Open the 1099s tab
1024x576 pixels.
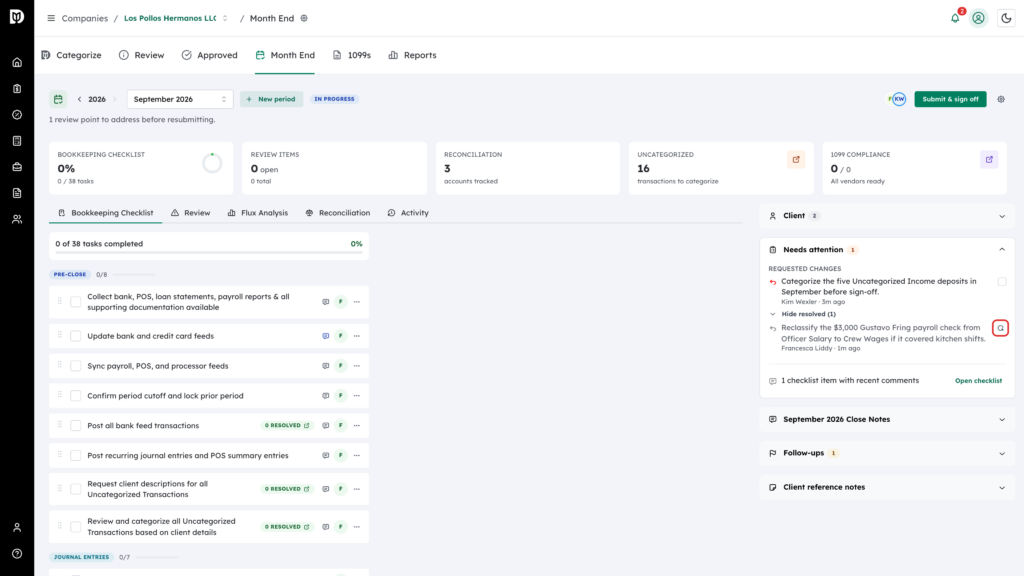pyautogui.click(x=351, y=56)
